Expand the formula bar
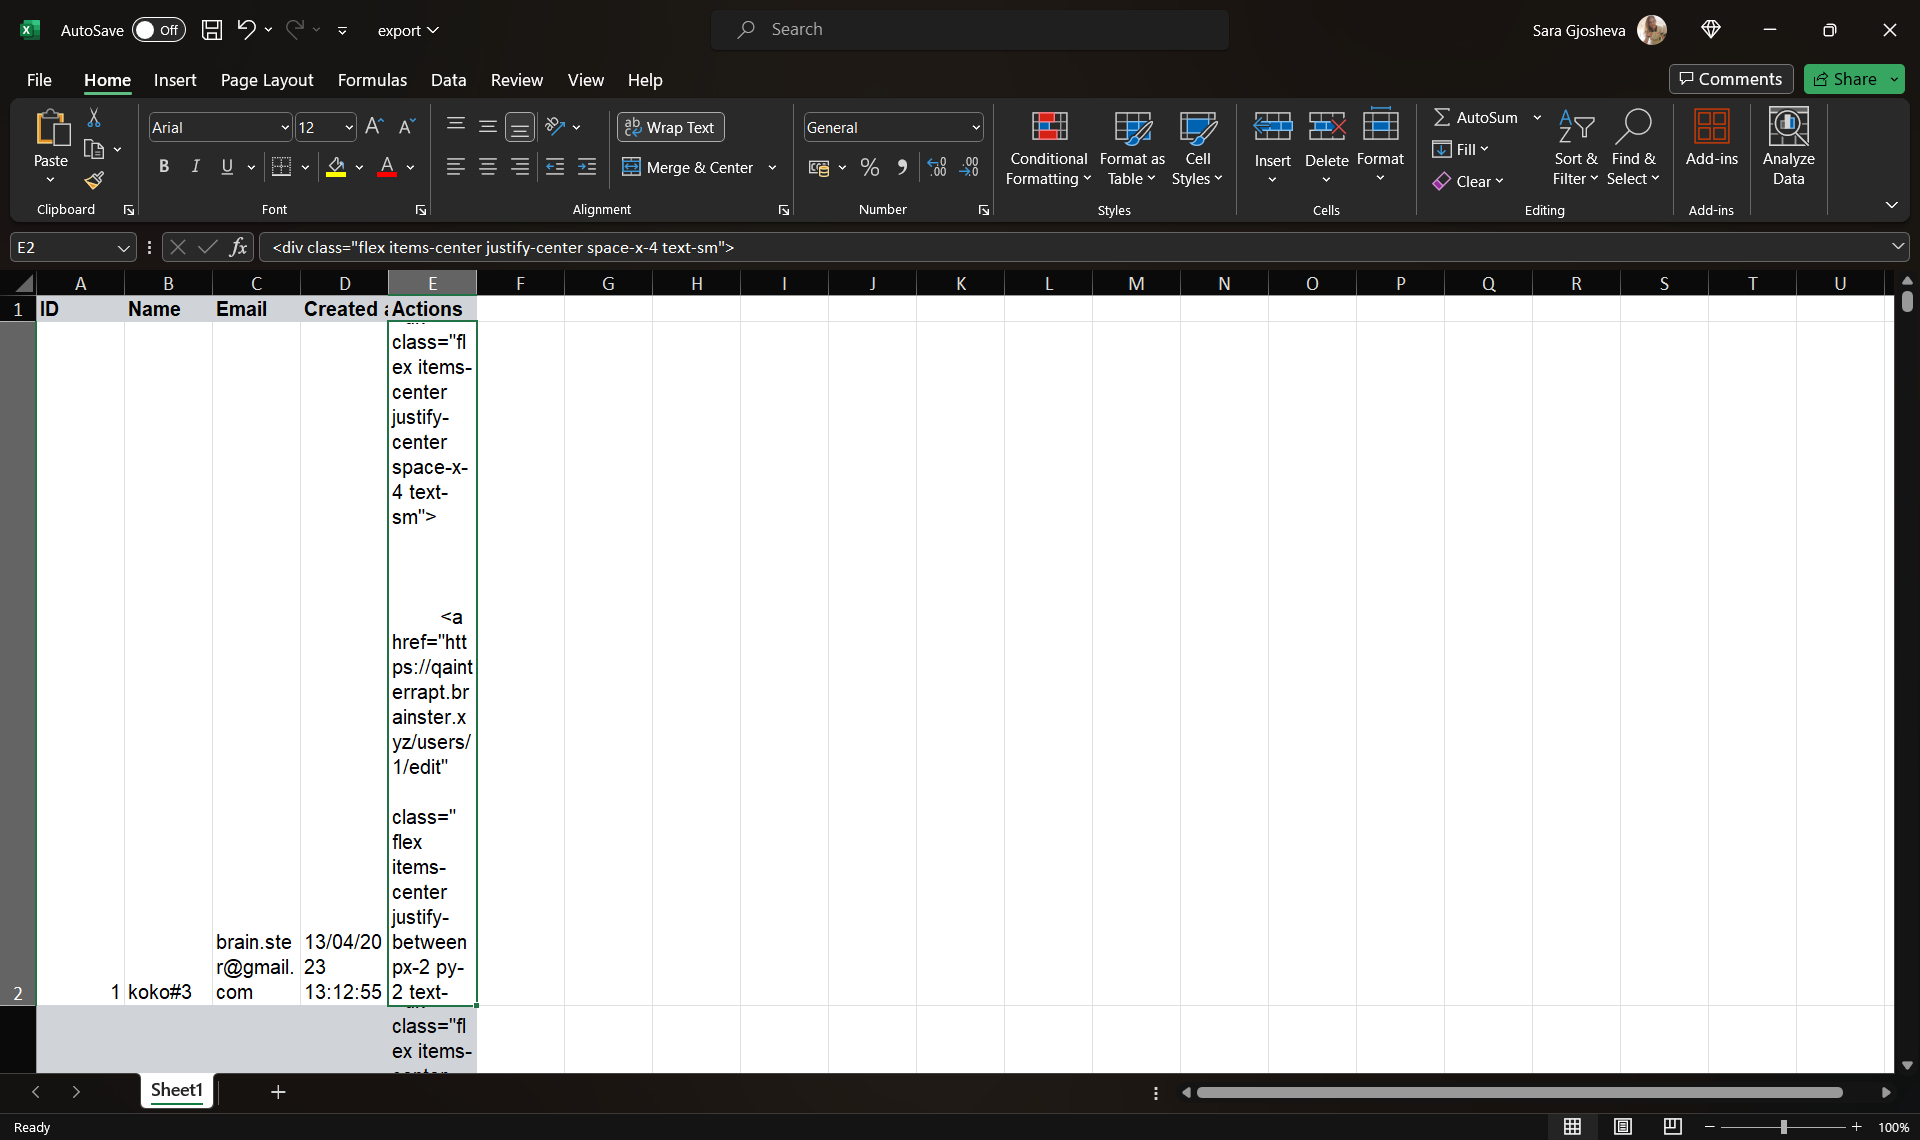This screenshot has width=1920, height=1140. 1897,247
